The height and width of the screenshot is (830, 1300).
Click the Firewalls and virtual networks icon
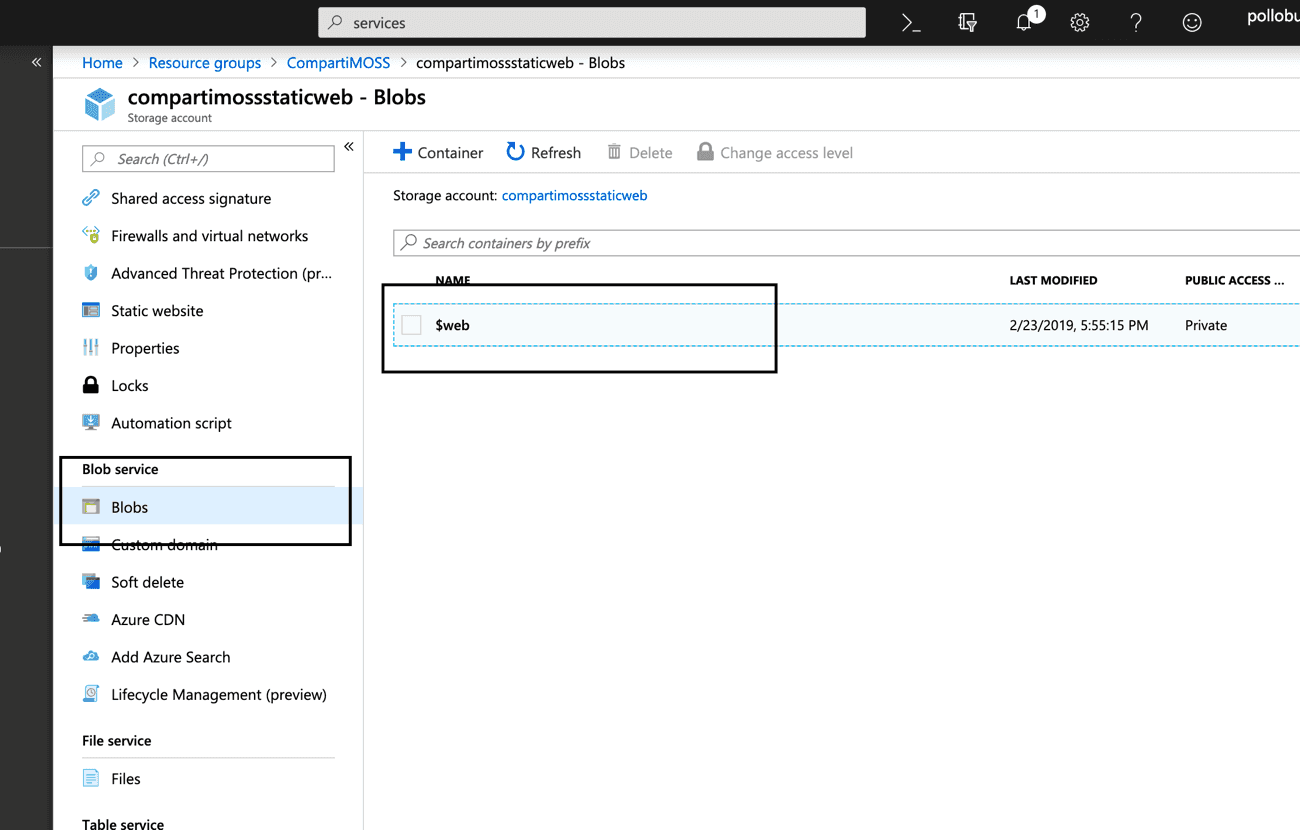coord(91,236)
